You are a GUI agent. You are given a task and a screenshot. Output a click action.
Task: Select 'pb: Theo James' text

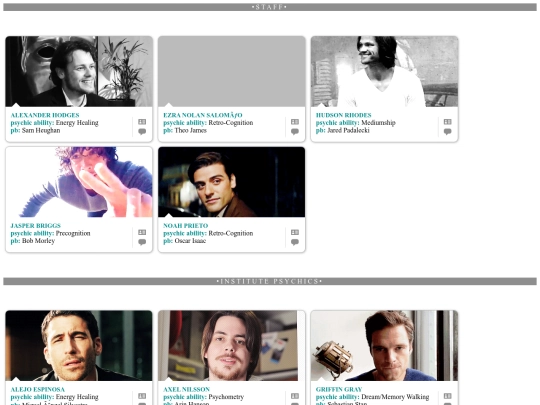click(185, 131)
